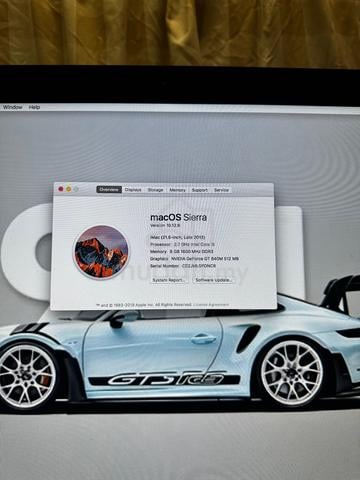Image resolution: width=360 pixels, height=480 pixels.
Task: Click the macOS Sierra mountain logo
Action: [101, 252]
